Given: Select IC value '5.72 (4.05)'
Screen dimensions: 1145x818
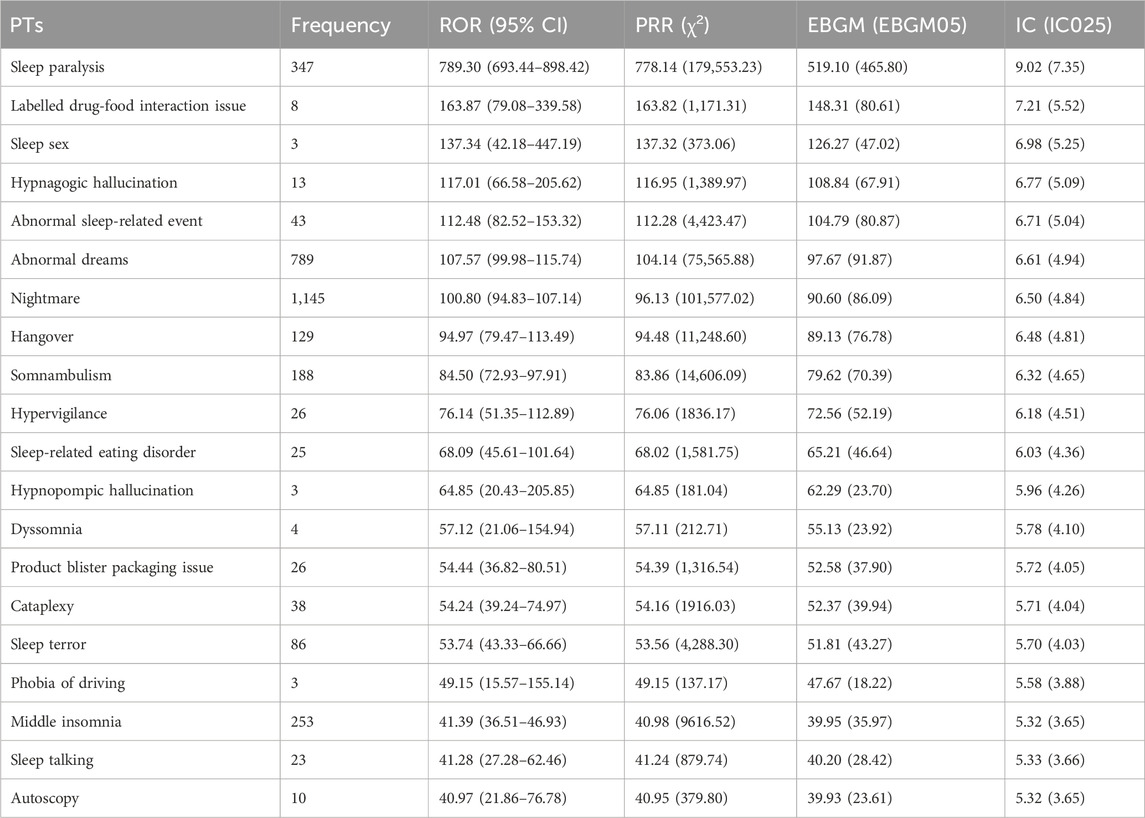Looking at the screenshot, I should tap(1050, 567).
